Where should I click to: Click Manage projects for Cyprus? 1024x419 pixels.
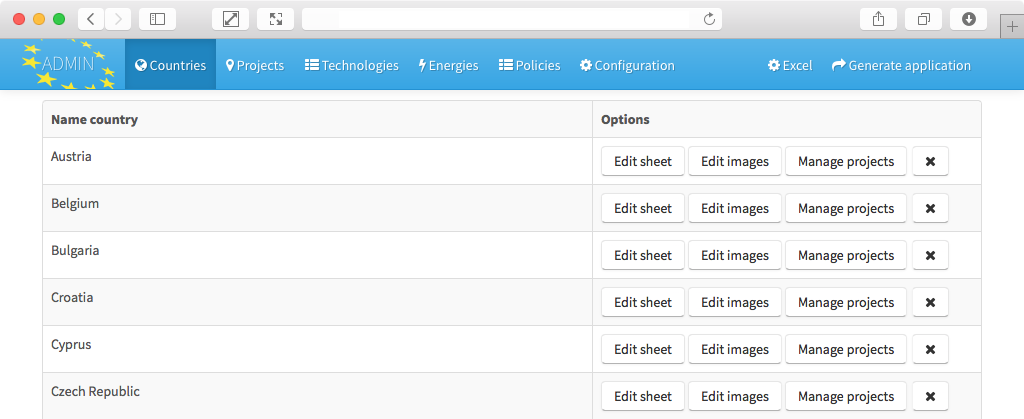[x=846, y=349]
